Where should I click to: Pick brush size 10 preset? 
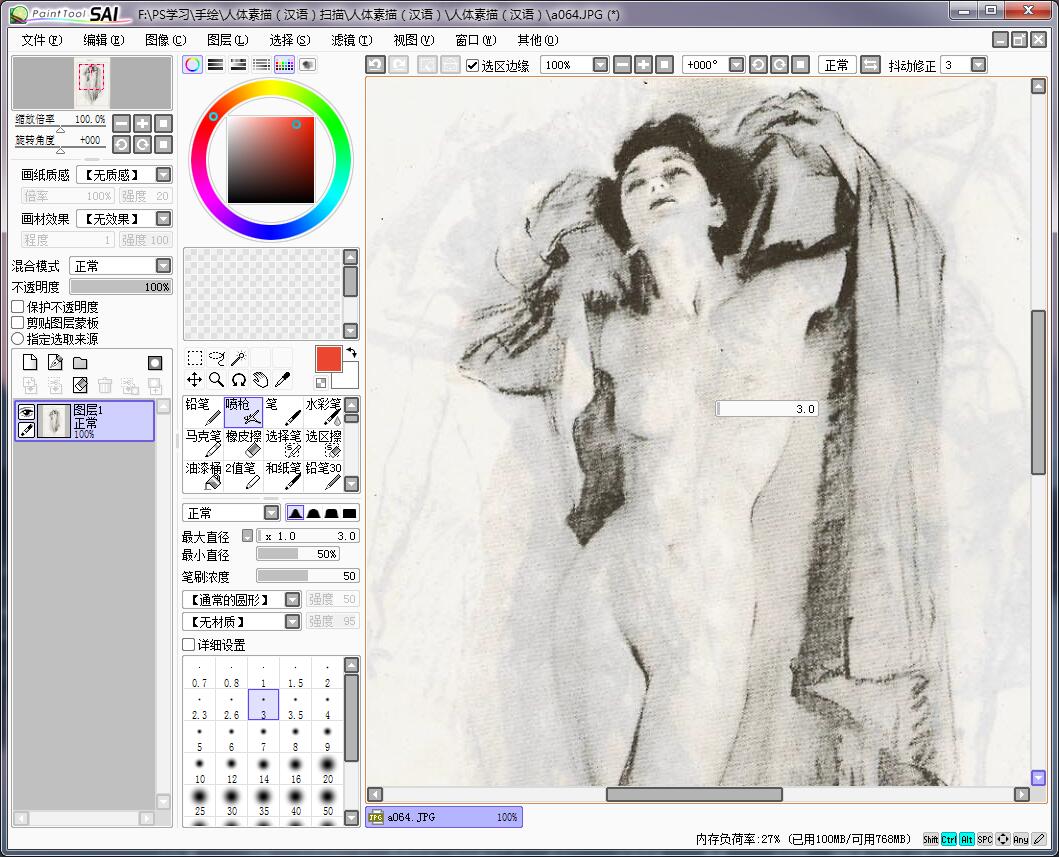pos(200,769)
